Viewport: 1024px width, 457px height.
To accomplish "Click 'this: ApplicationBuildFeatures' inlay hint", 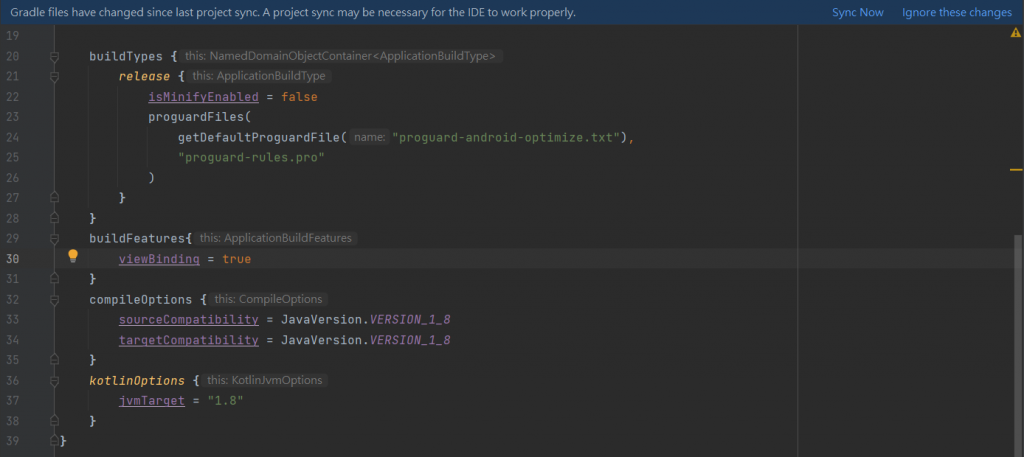I will click(276, 238).
